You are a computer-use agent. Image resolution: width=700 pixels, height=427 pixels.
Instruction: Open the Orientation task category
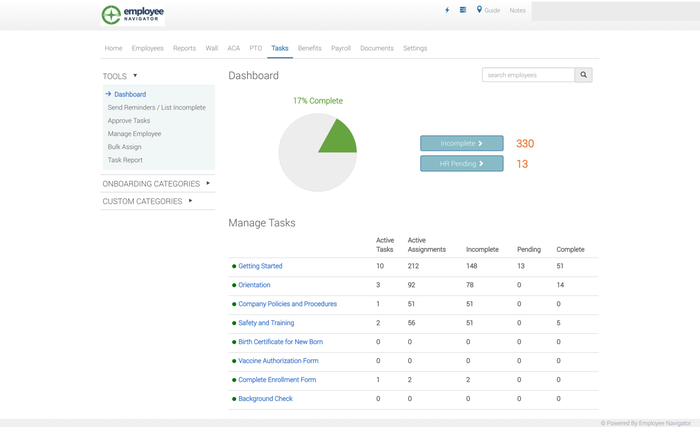254,285
